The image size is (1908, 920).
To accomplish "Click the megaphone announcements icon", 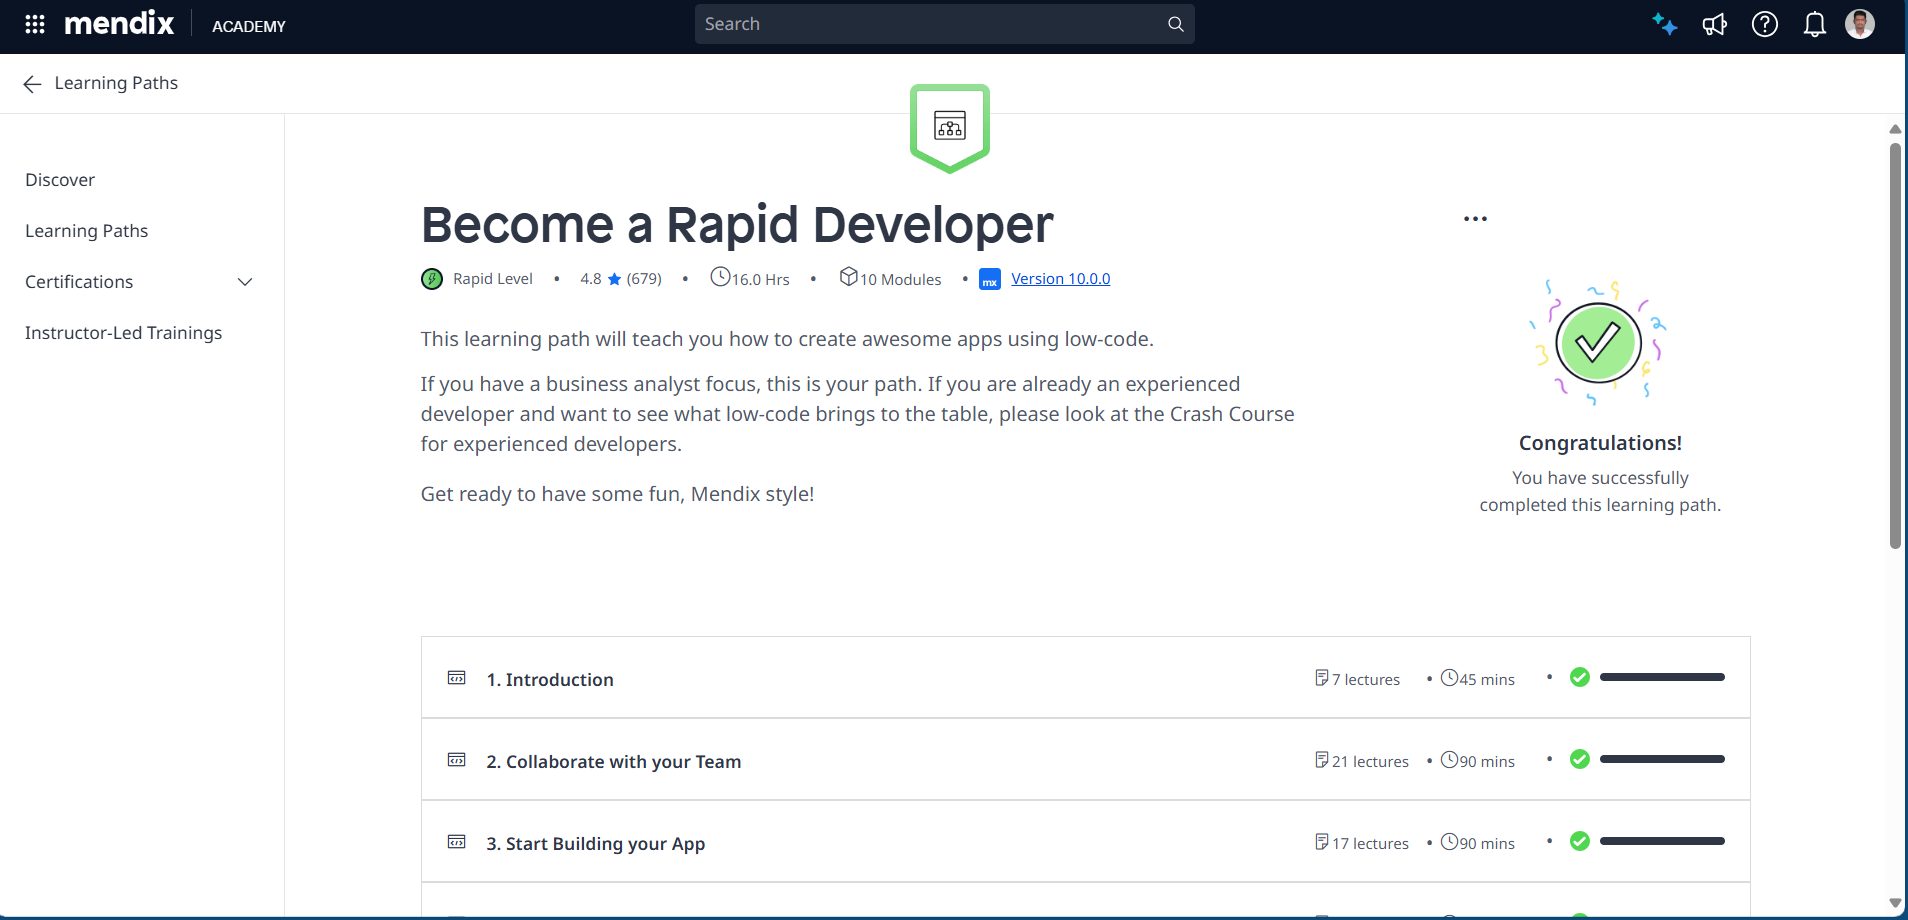I will [x=1714, y=24].
